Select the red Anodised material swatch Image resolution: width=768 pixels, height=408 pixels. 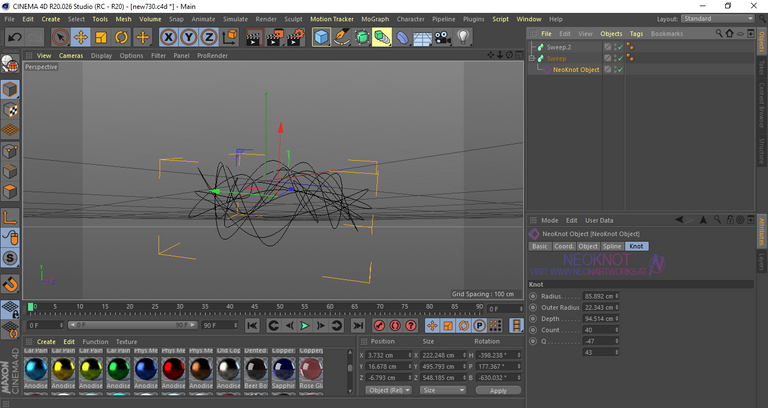173,369
